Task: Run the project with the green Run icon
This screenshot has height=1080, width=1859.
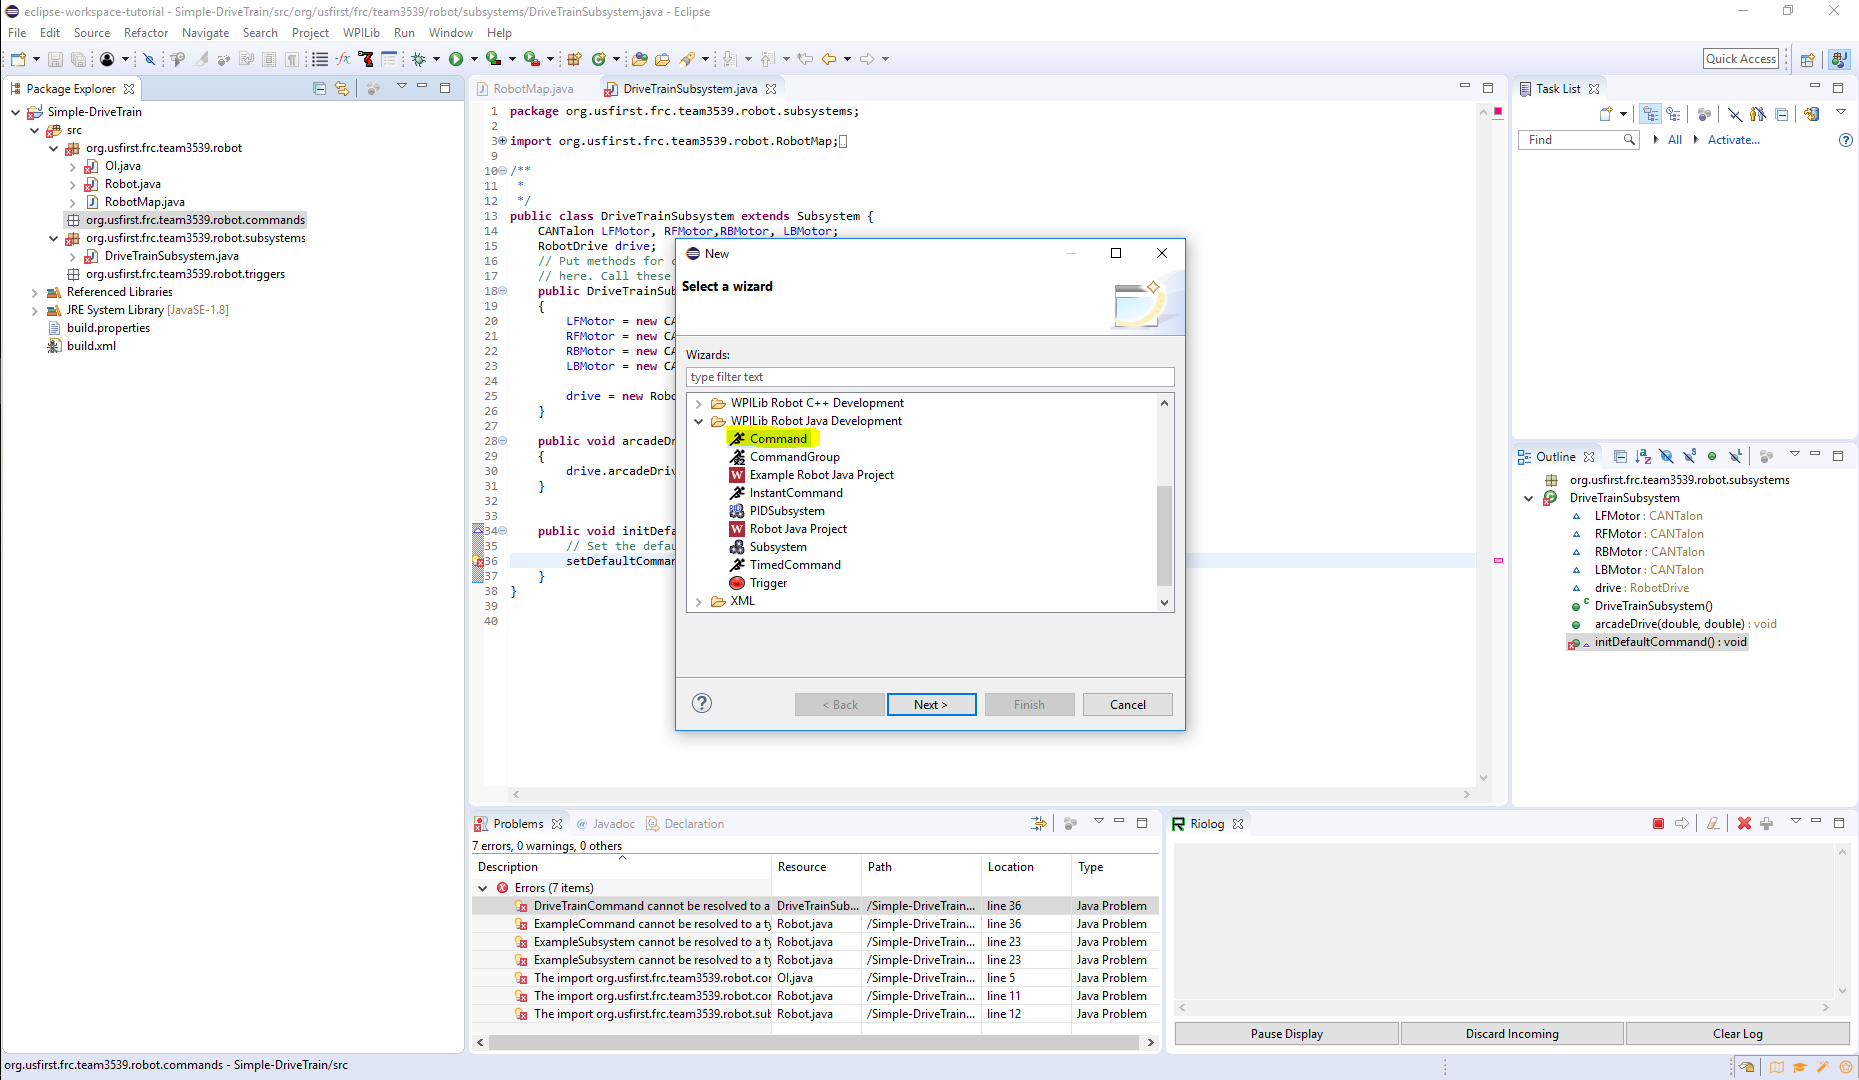Action: pos(458,59)
